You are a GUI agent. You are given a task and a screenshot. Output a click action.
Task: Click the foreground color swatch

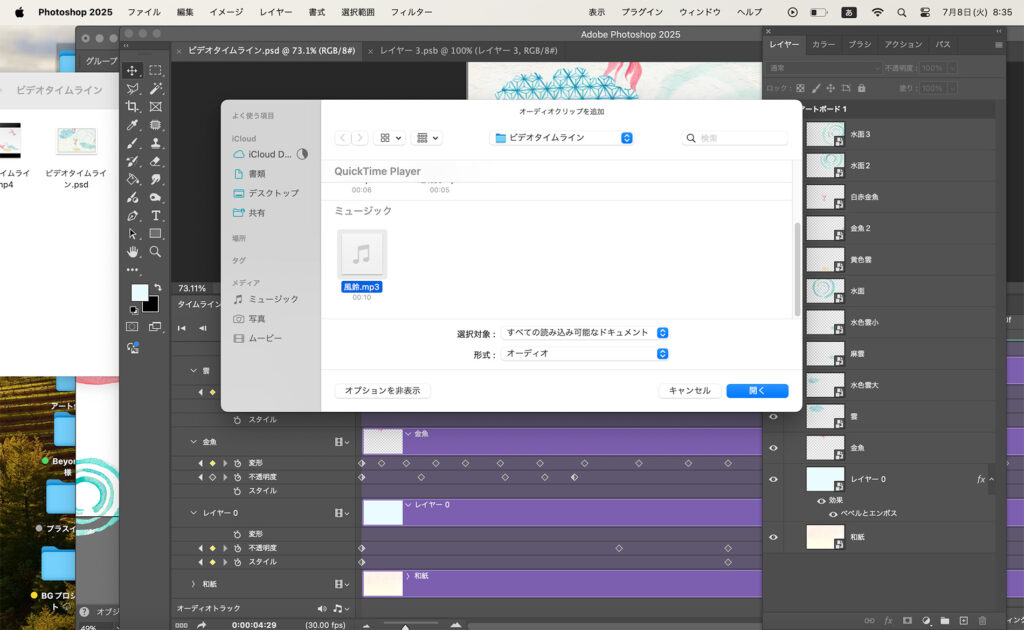tap(138, 292)
